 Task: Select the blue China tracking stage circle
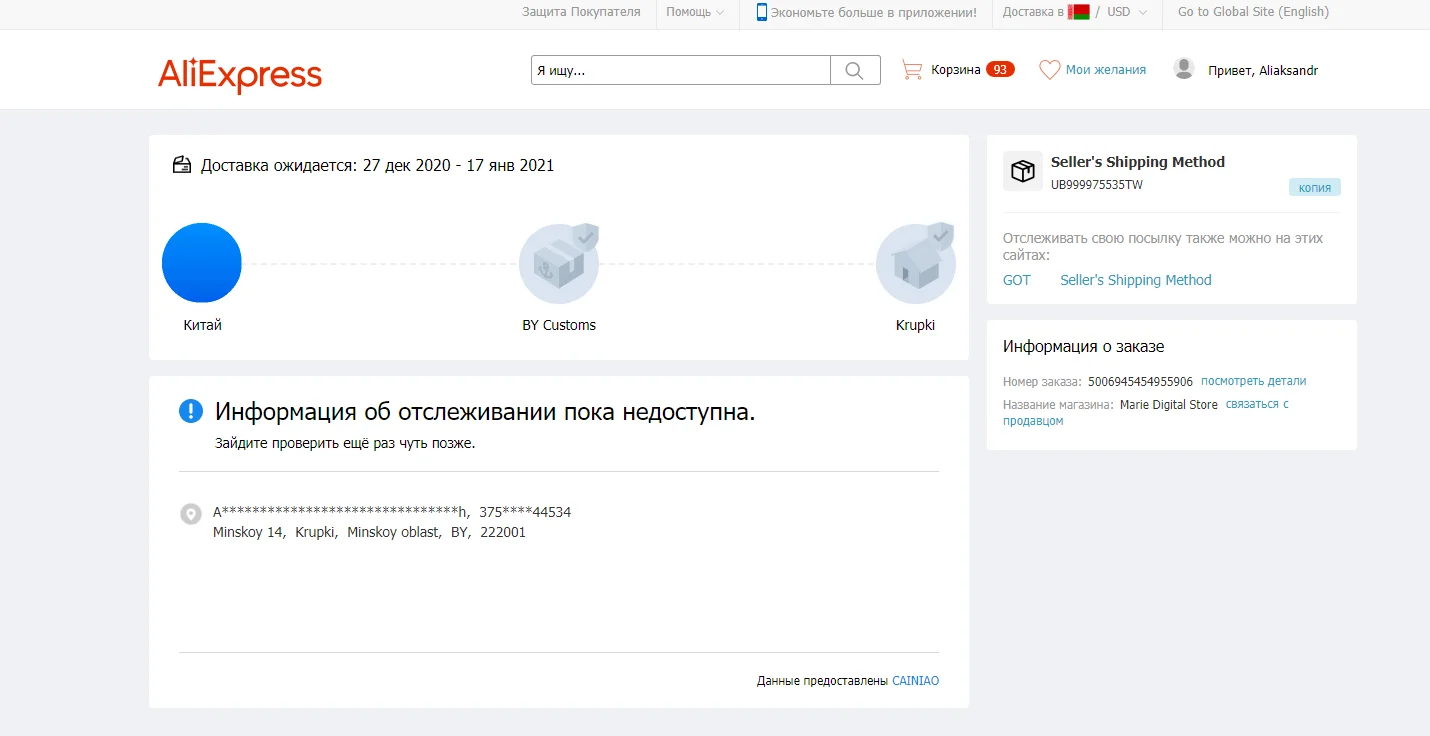pyautogui.click(x=202, y=263)
